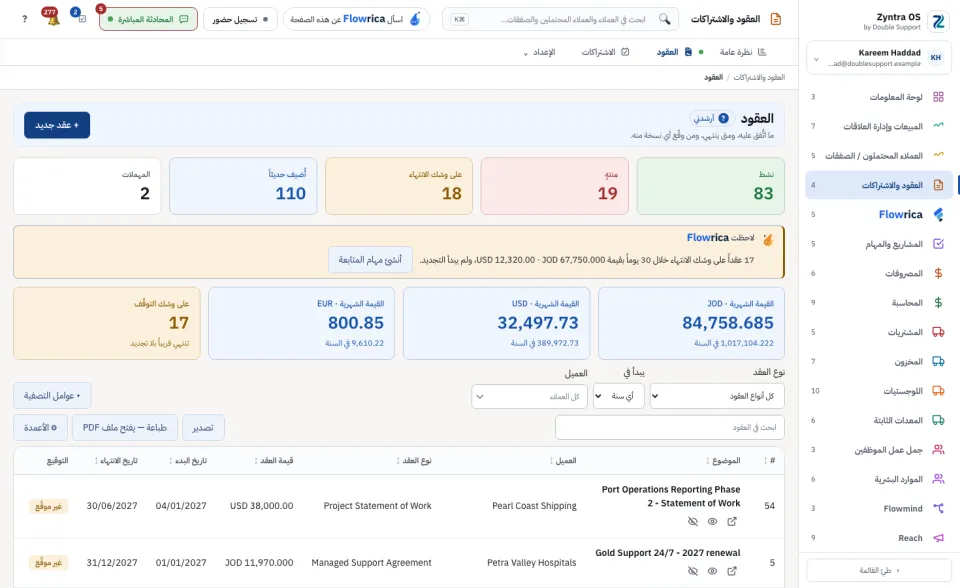The image size is (960, 588).
Task: Click ابحث في العقود search field
Action: click(x=670, y=428)
